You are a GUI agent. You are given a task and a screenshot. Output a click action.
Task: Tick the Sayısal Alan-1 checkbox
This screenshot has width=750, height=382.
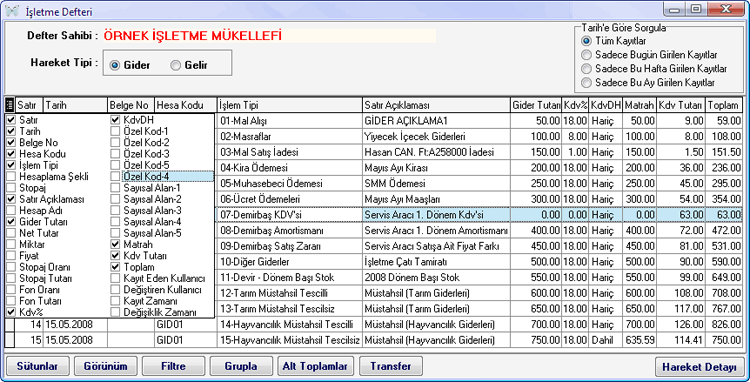pyautogui.click(x=115, y=188)
